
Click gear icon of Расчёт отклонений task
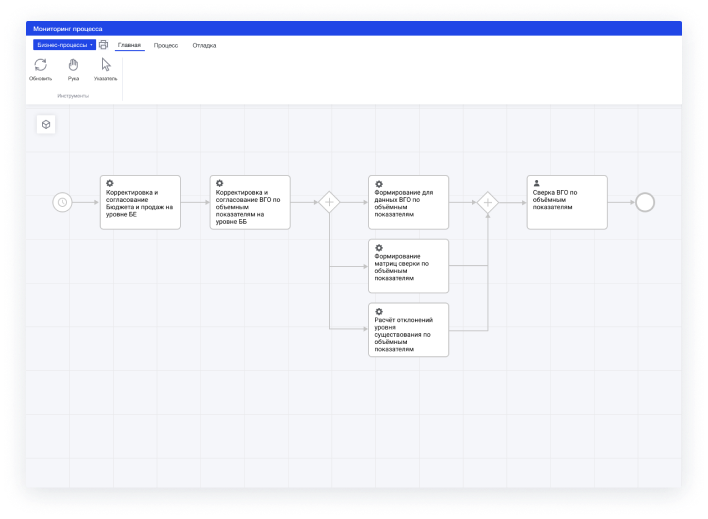pyautogui.click(x=379, y=311)
